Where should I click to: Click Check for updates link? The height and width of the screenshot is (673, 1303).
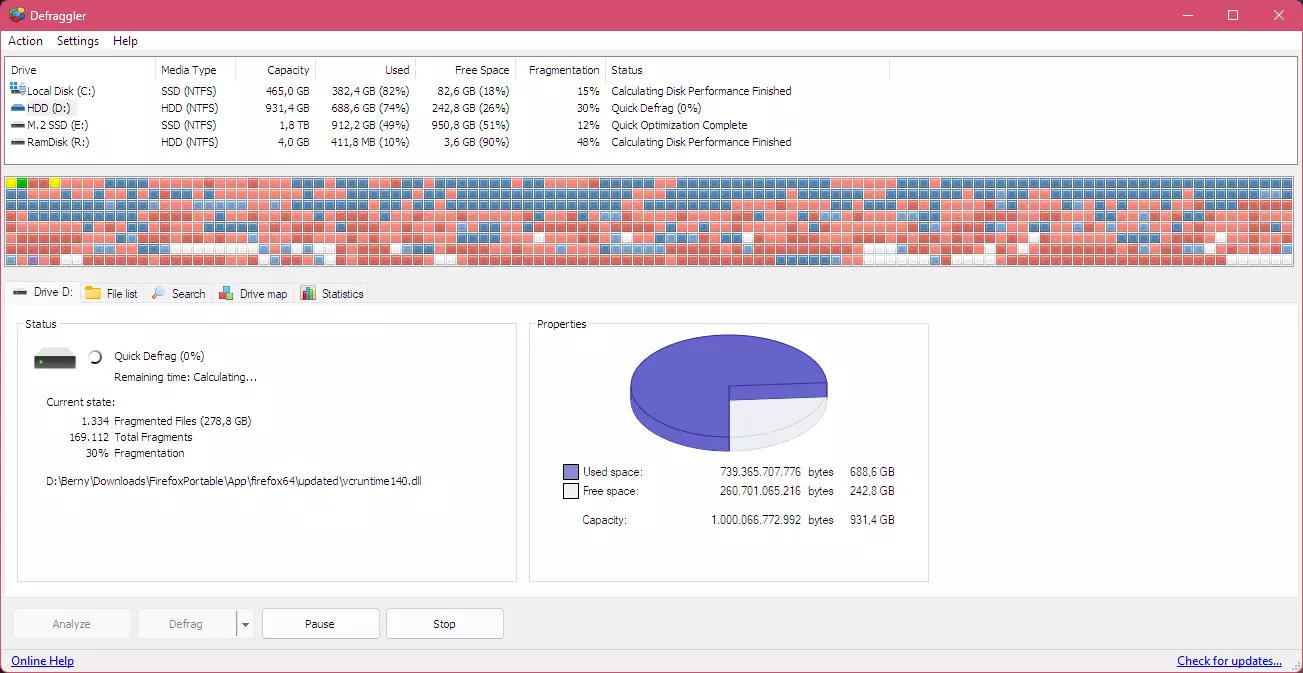click(1229, 661)
